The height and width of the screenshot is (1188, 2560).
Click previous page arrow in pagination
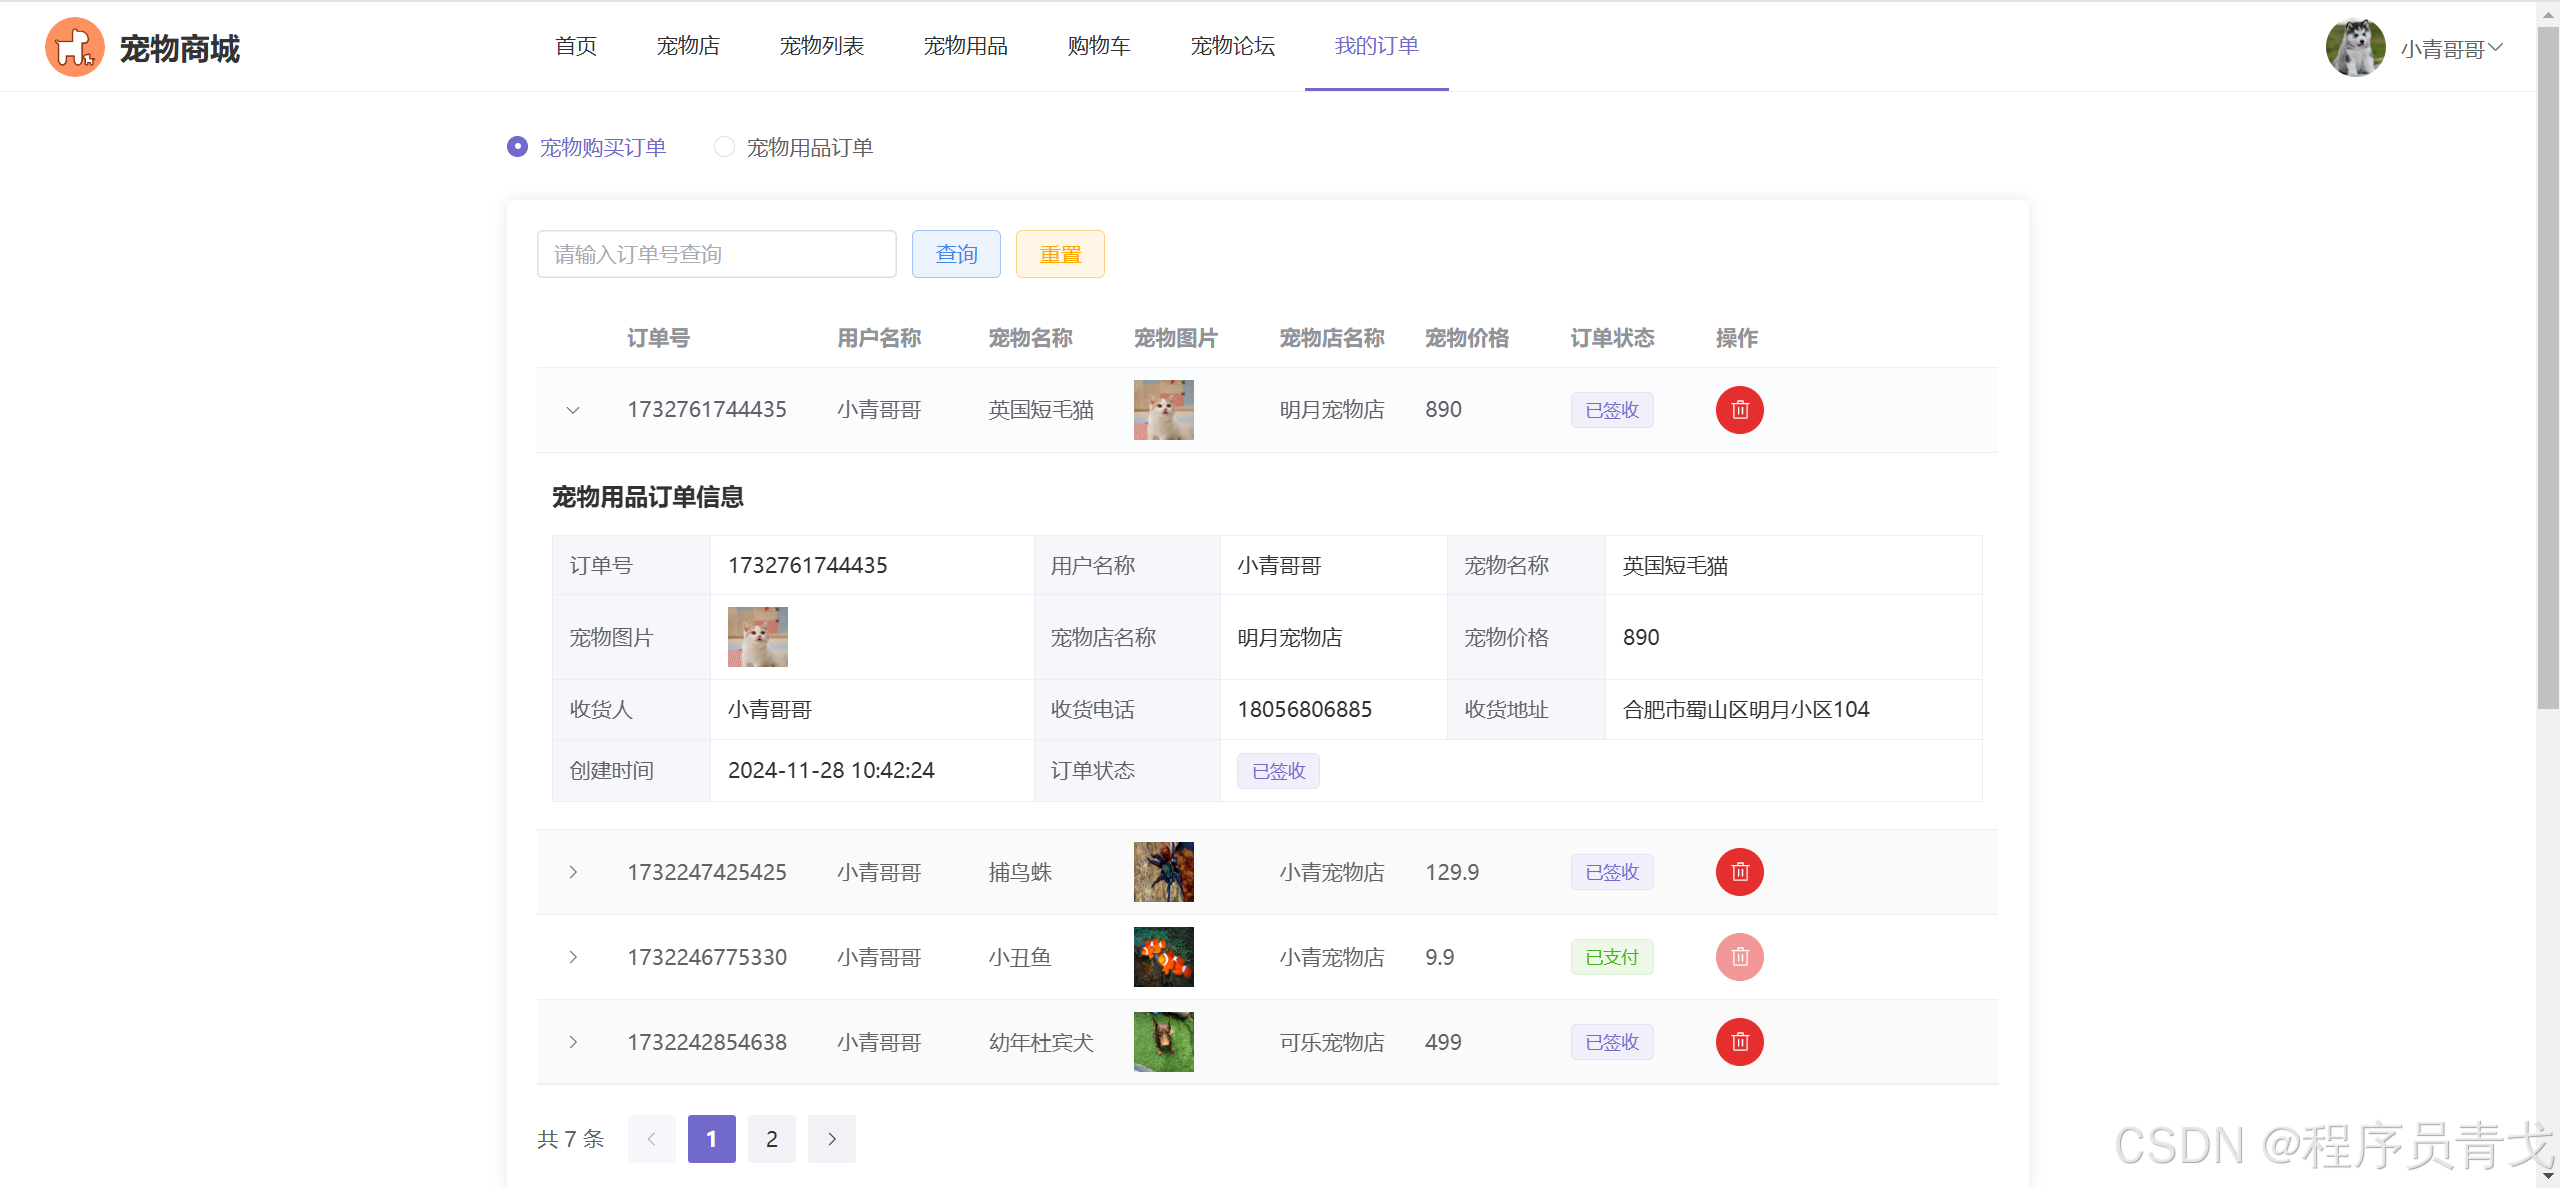(x=651, y=1139)
